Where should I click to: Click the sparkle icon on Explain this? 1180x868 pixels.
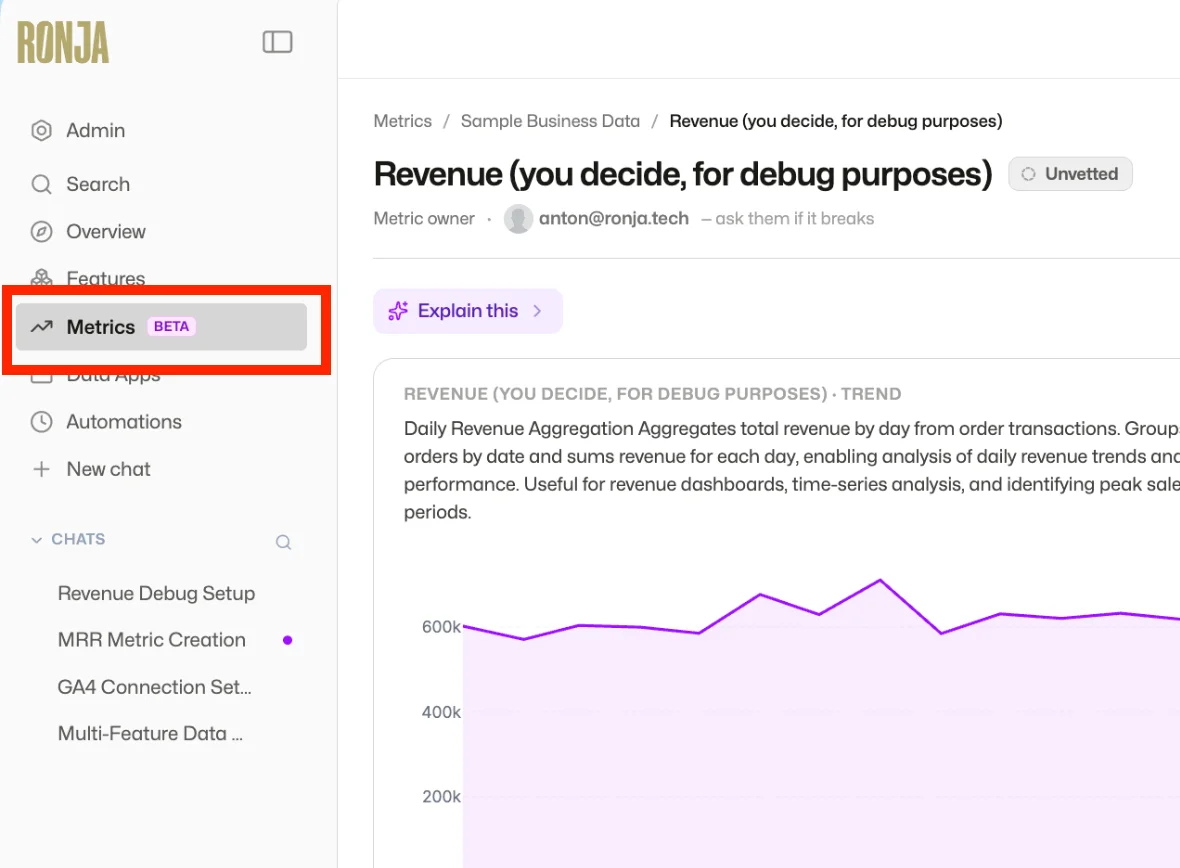tap(398, 311)
